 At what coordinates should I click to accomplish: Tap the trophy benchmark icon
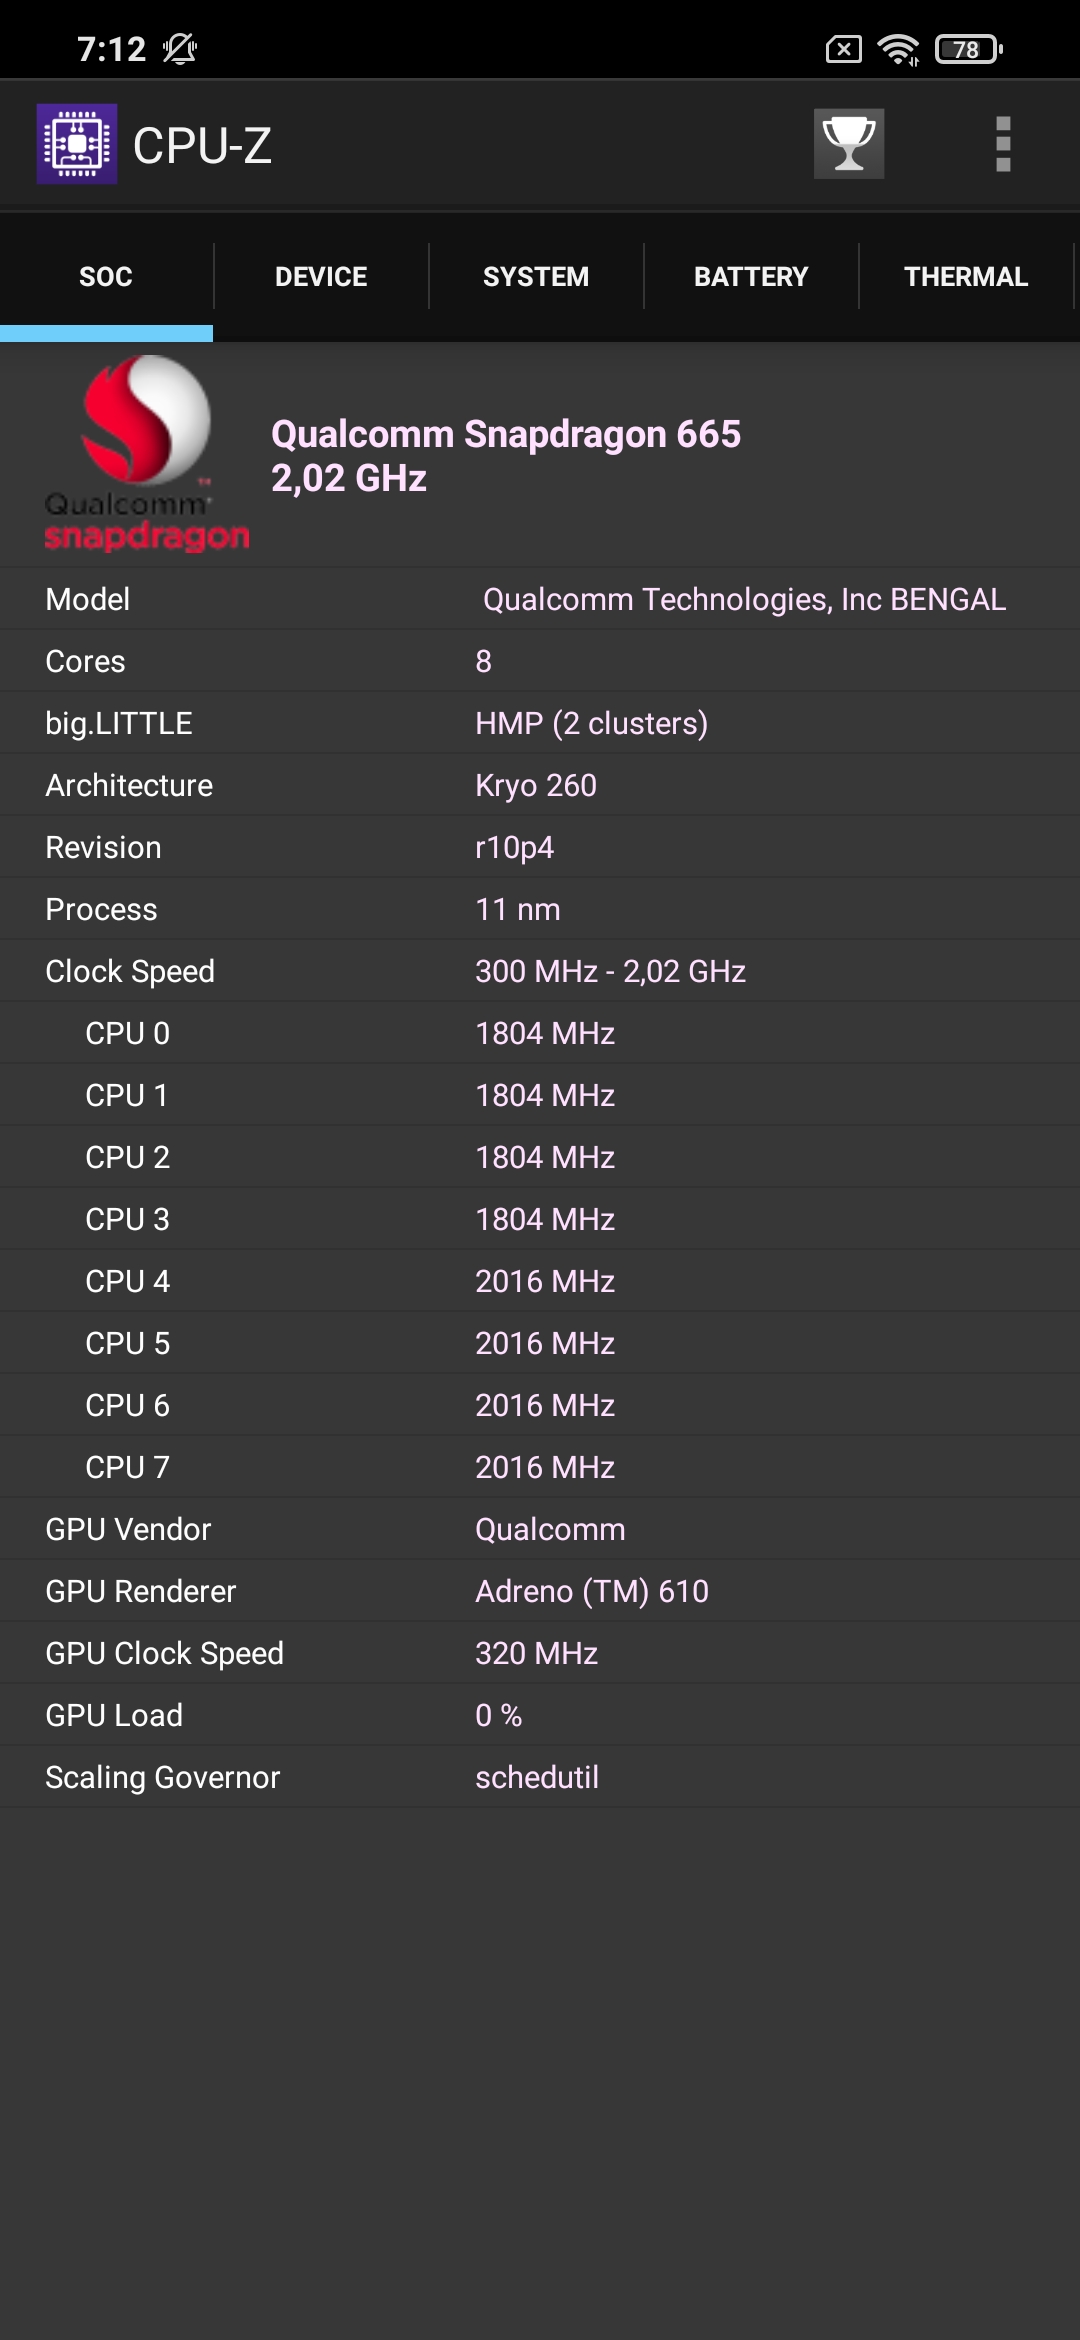[x=848, y=144]
